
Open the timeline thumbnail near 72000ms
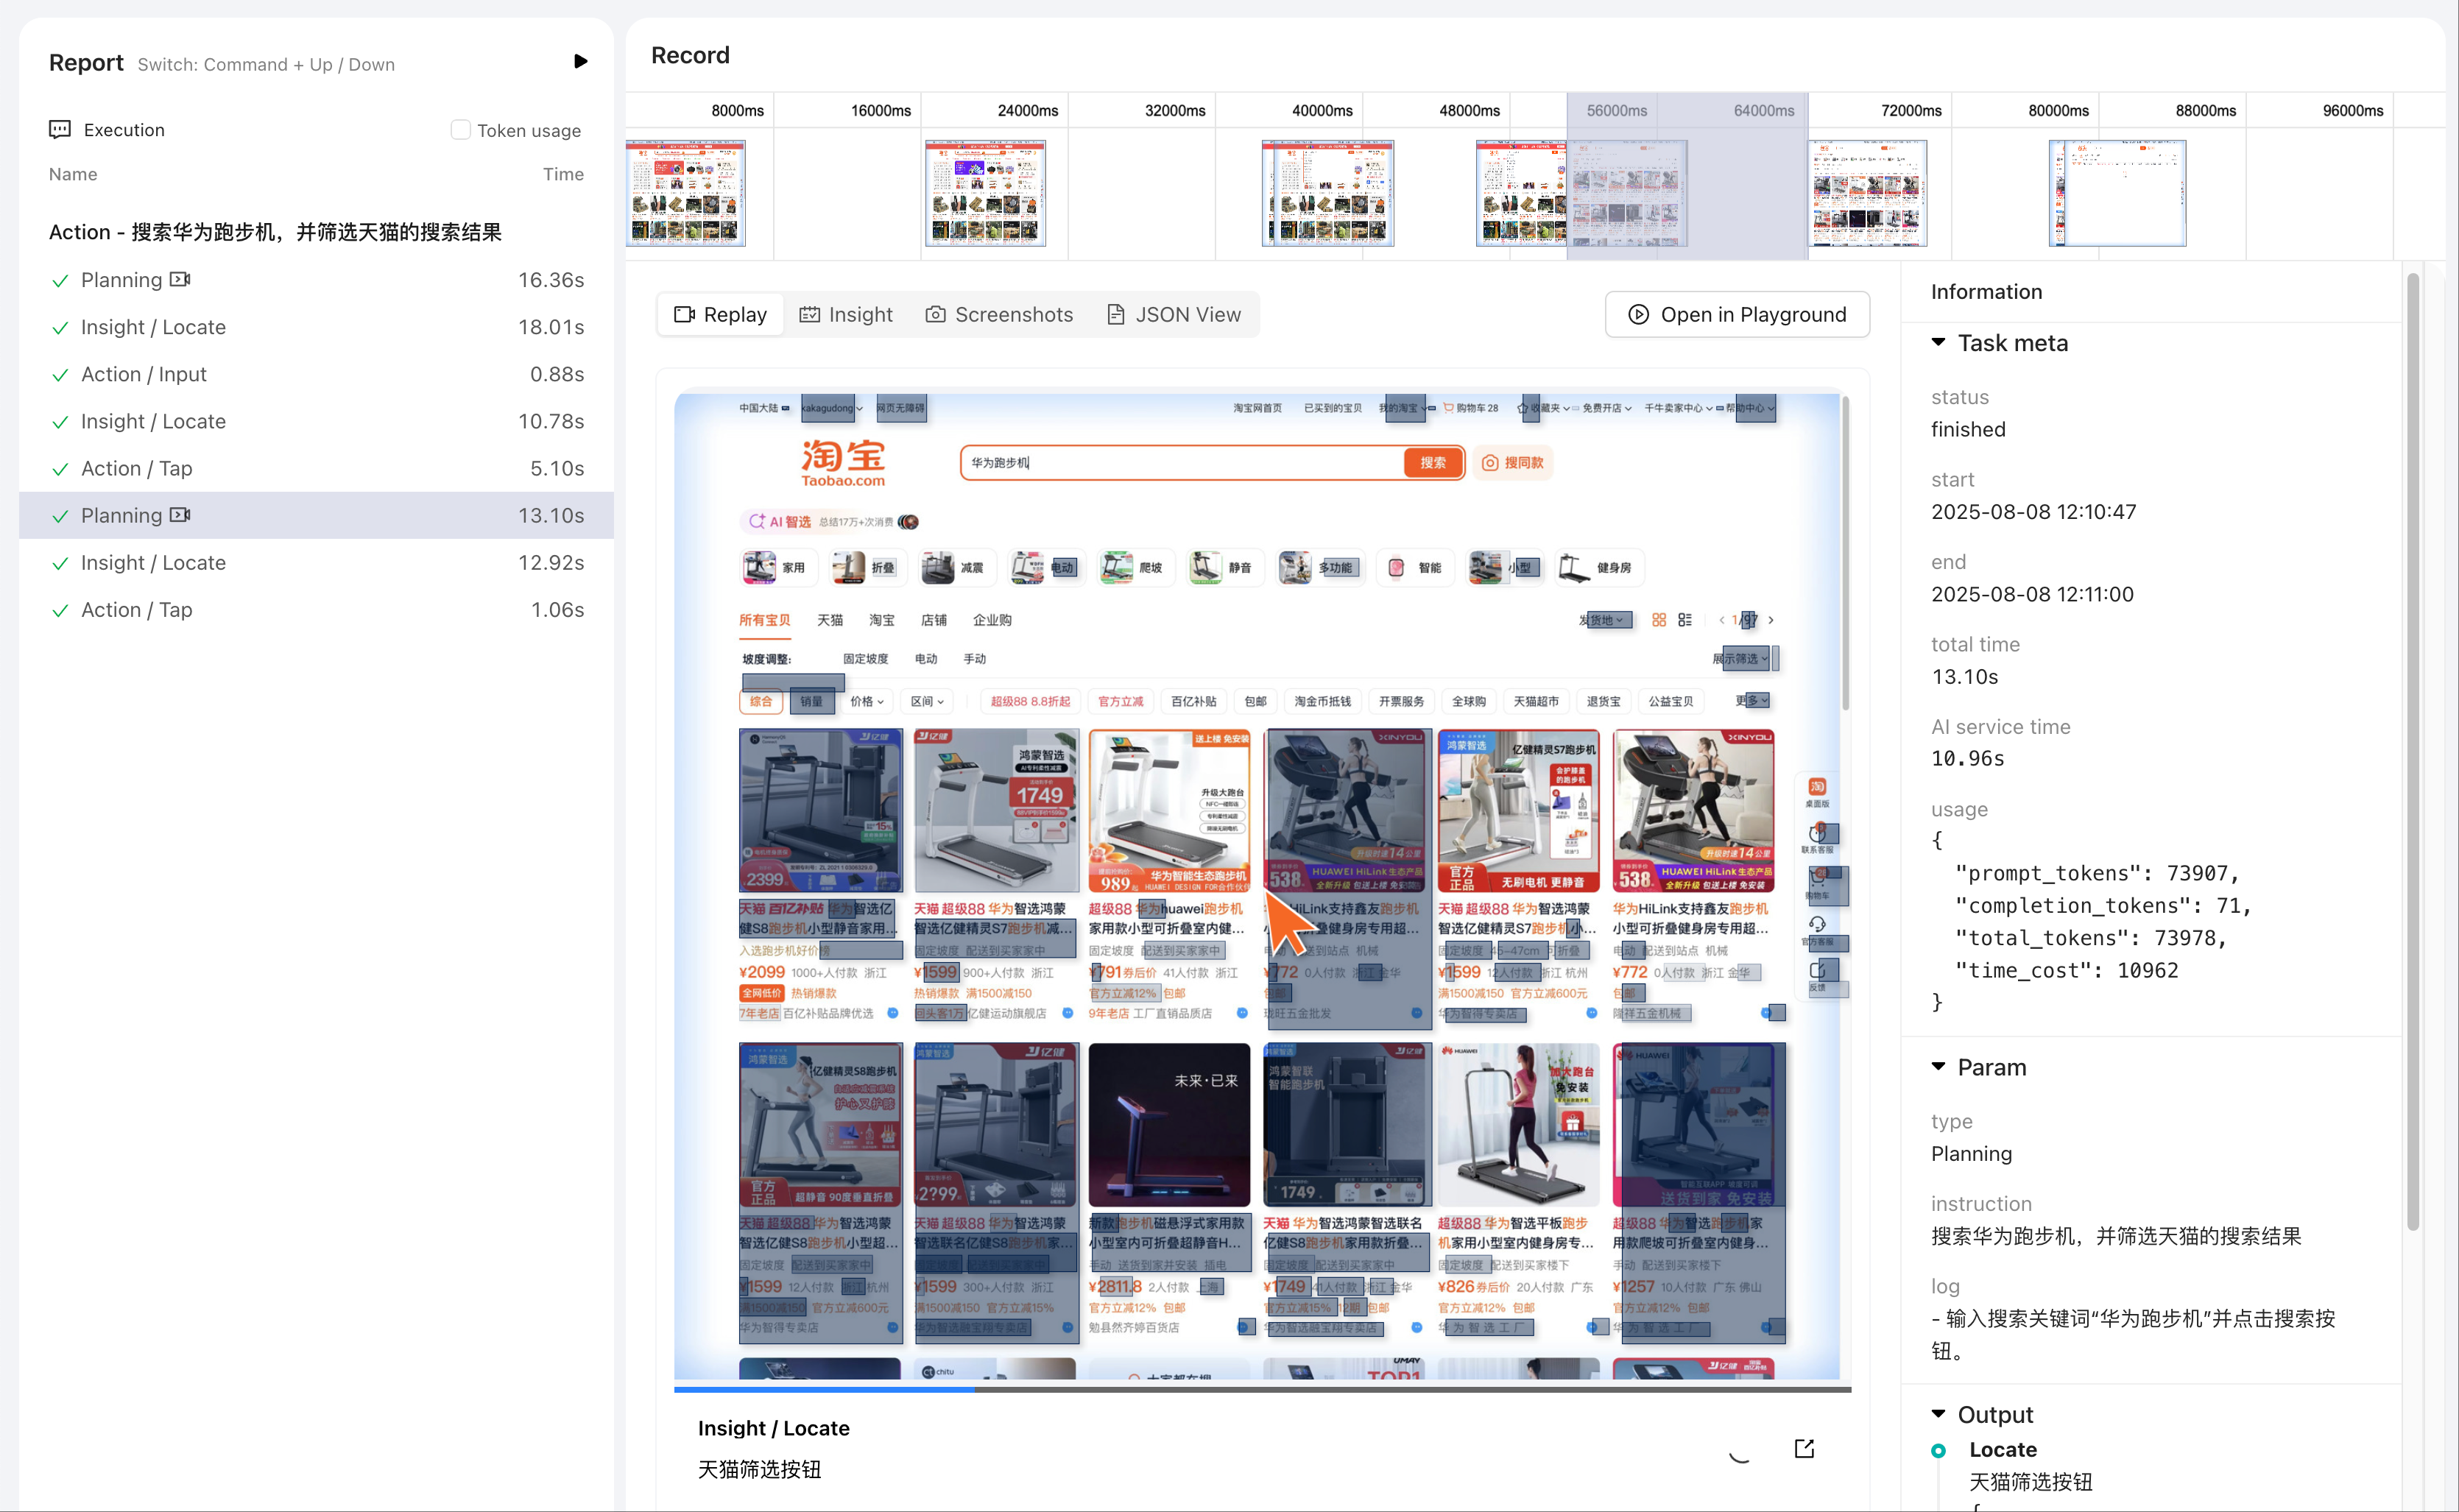pyautogui.click(x=1867, y=193)
